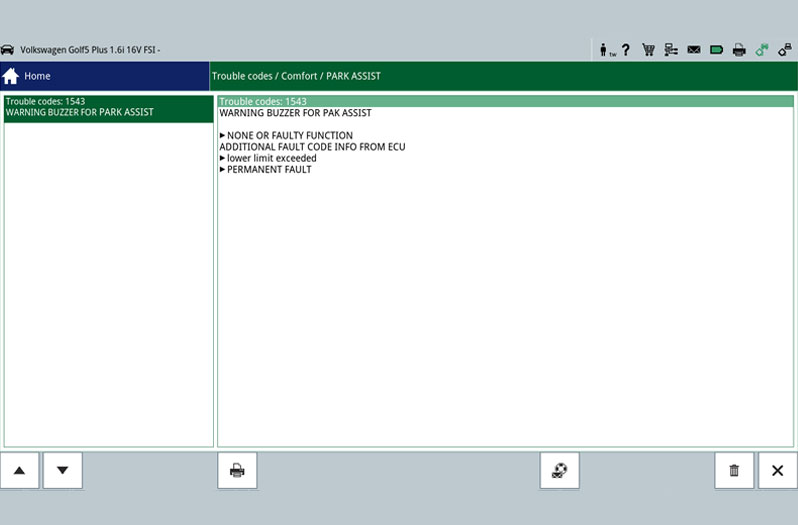Close the trouble codes screen
Screen dimensions: 798x525
pos(778,471)
